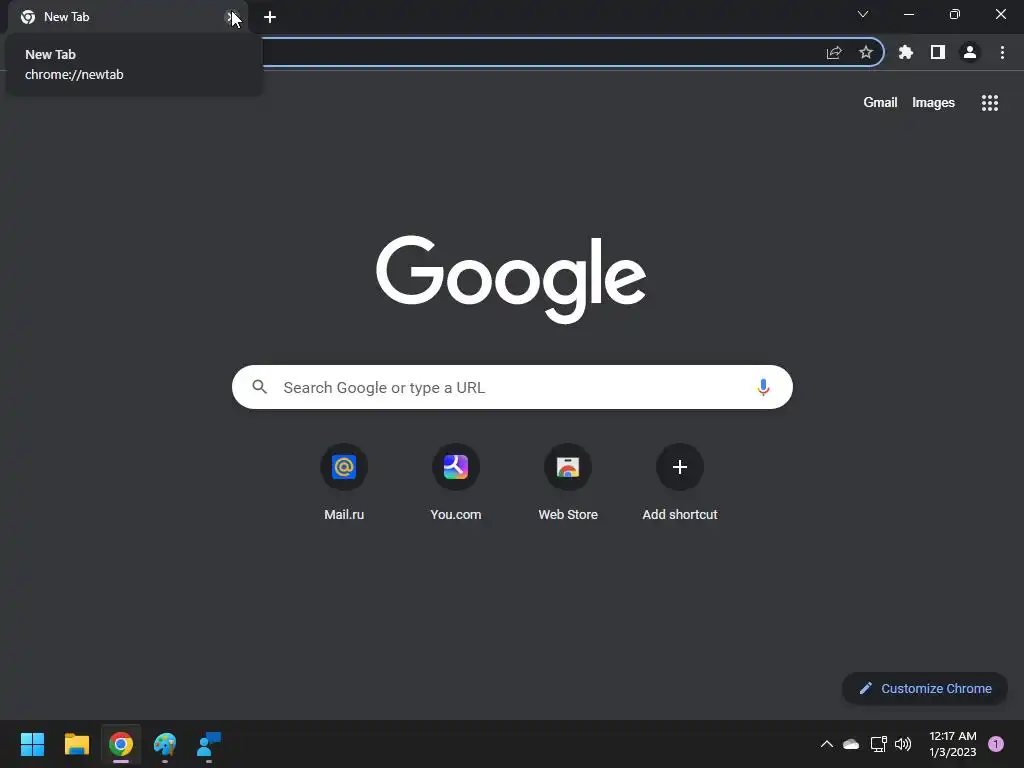
Task: Open Paint app from taskbar
Action: pyautogui.click(x=165, y=744)
